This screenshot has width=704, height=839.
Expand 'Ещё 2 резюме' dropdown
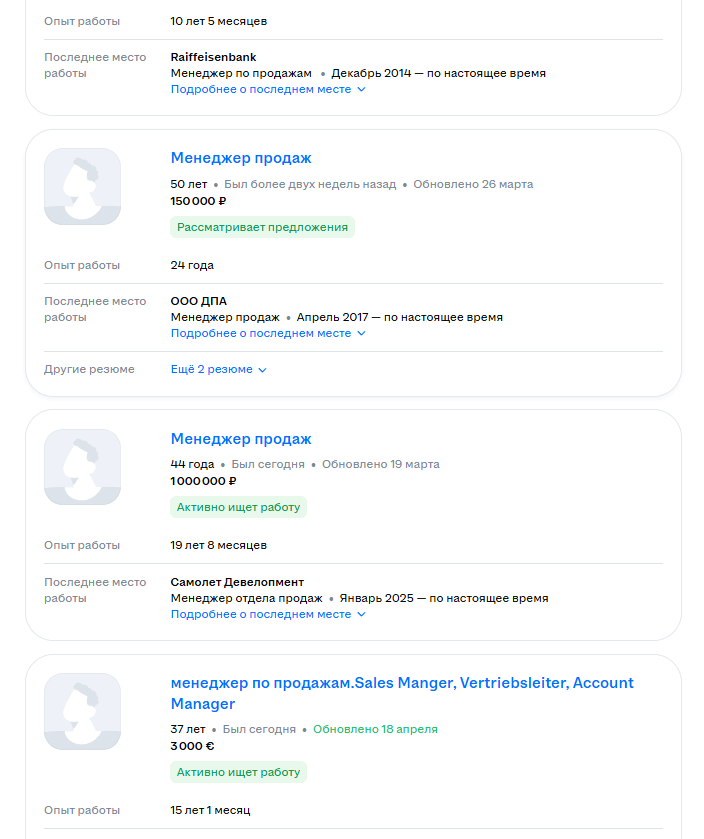(x=211, y=369)
